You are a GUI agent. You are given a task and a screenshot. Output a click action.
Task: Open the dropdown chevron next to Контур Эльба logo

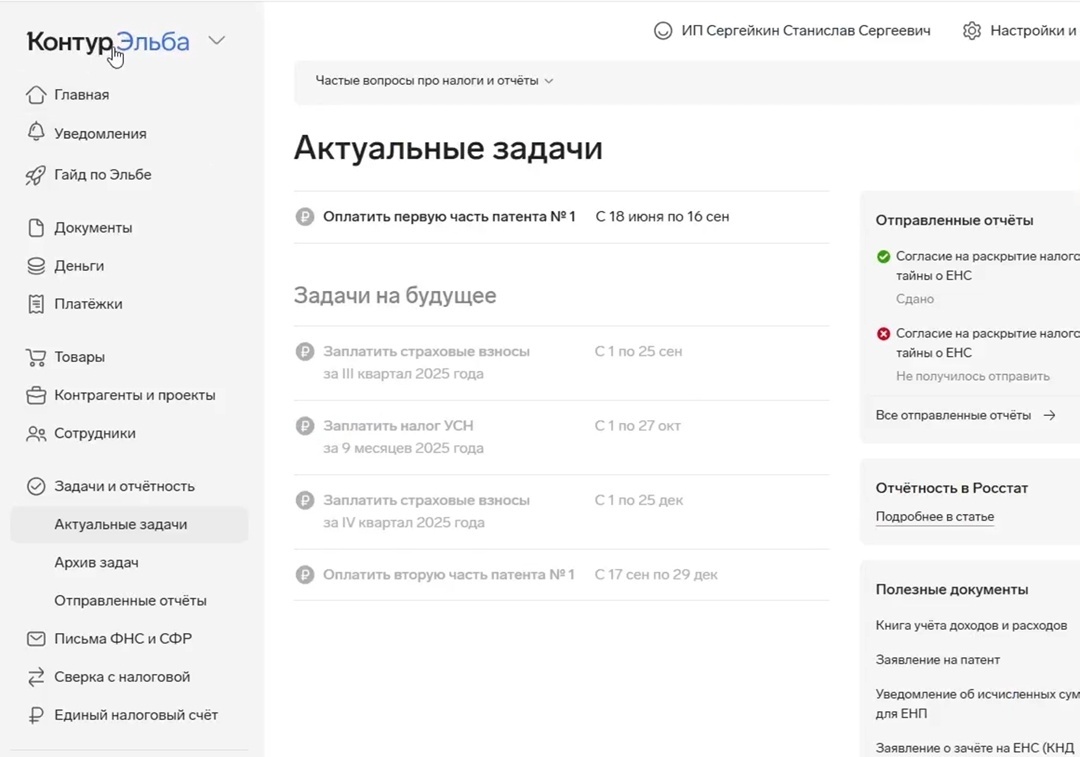point(216,41)
